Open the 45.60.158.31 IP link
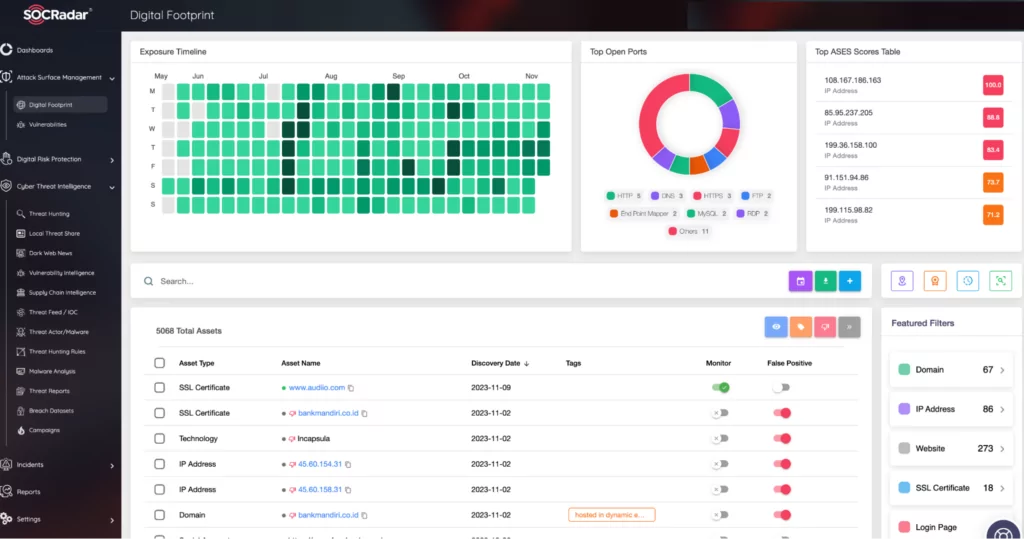Viewport: 1024px width, 539px height. pyautogui.click(x=320, y=489)
